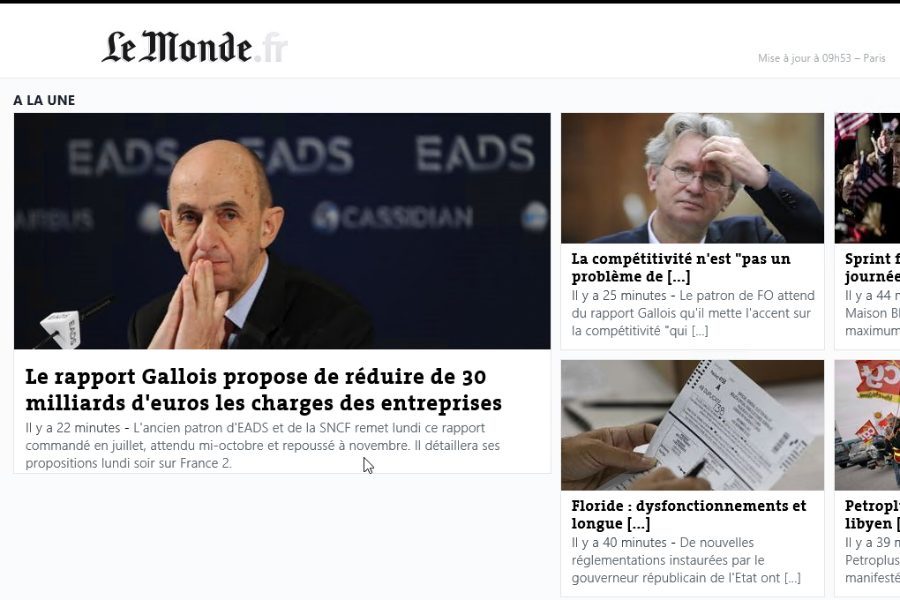Open the 'Petroplus libyen' article headline

(872, 514)
